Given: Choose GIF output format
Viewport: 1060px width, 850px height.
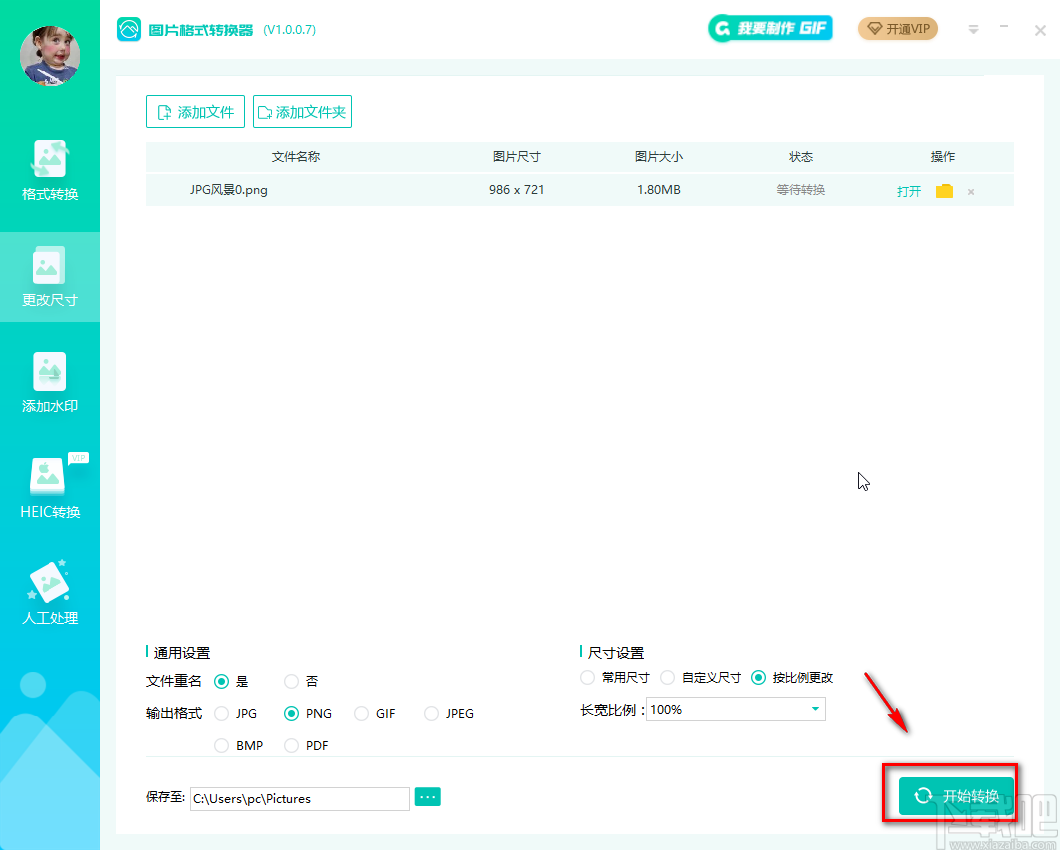Looking at the screenshot, I should click(x=362, y=713).
